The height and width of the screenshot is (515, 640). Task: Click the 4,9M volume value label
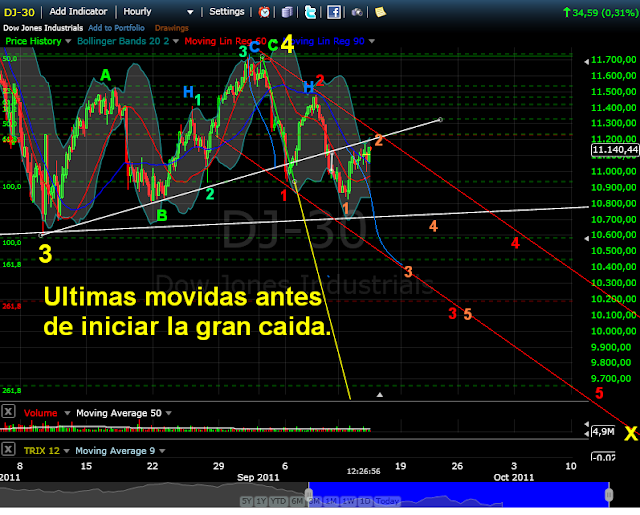(x=602, y=432)
